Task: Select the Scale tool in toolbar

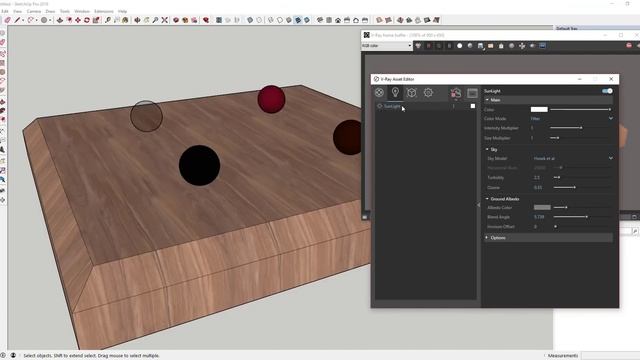Action: click(96, 20)
